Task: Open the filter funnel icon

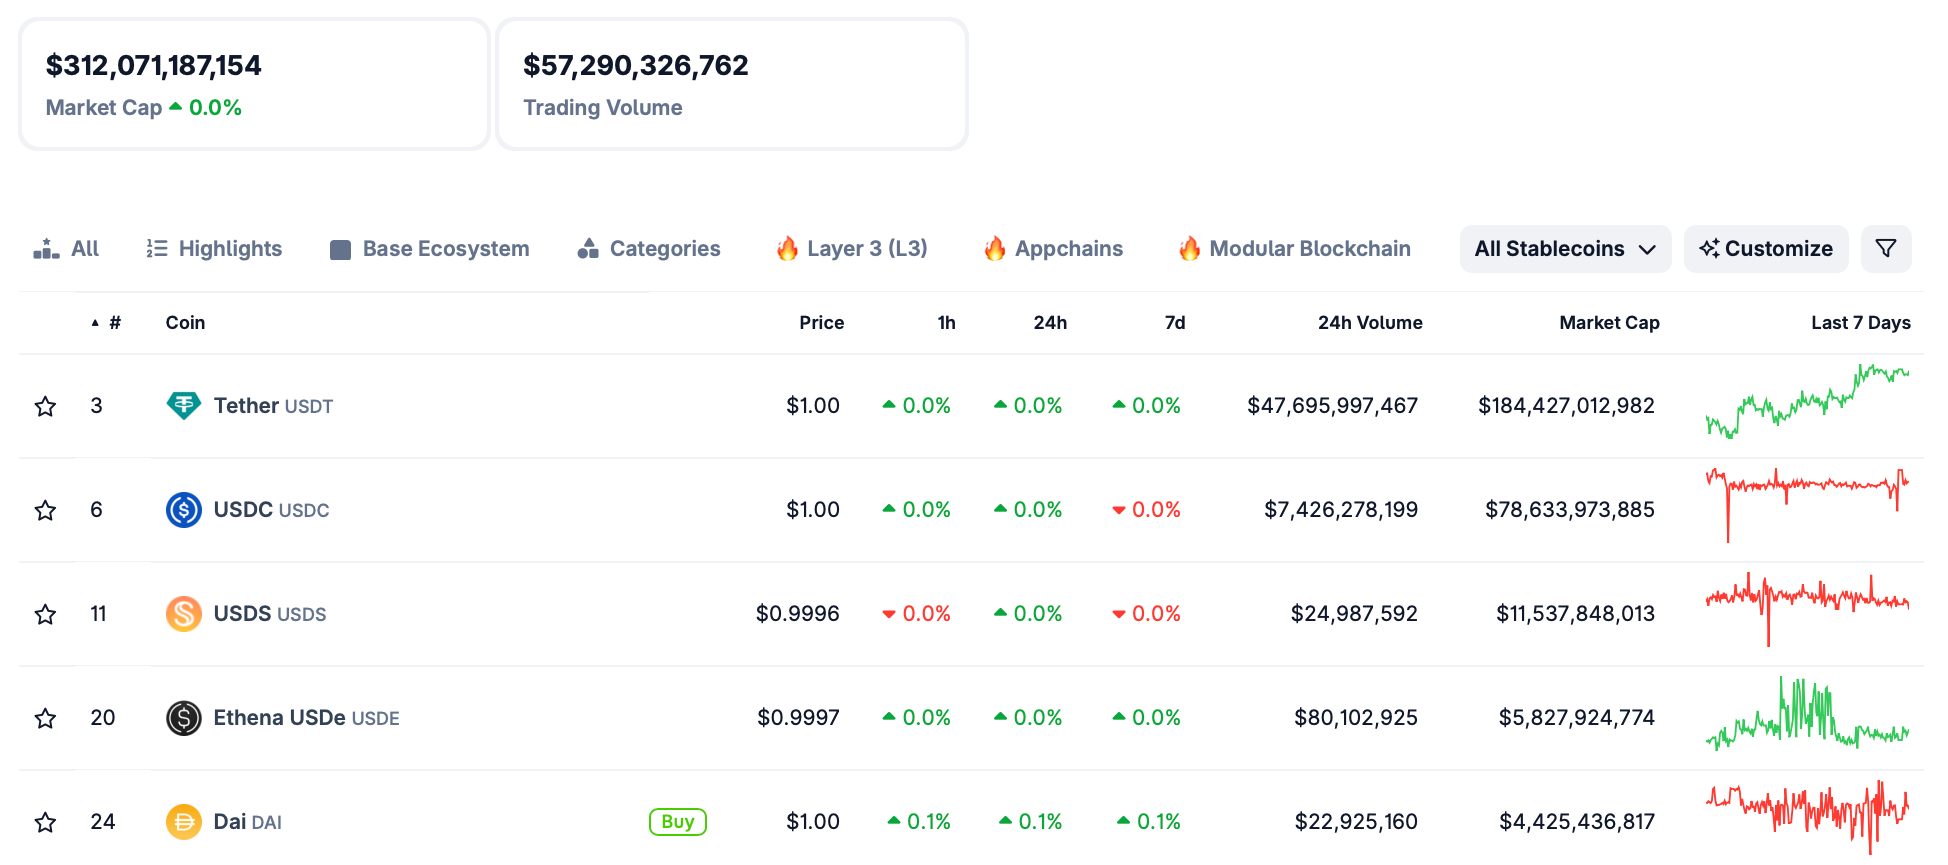Action: 1885,249
